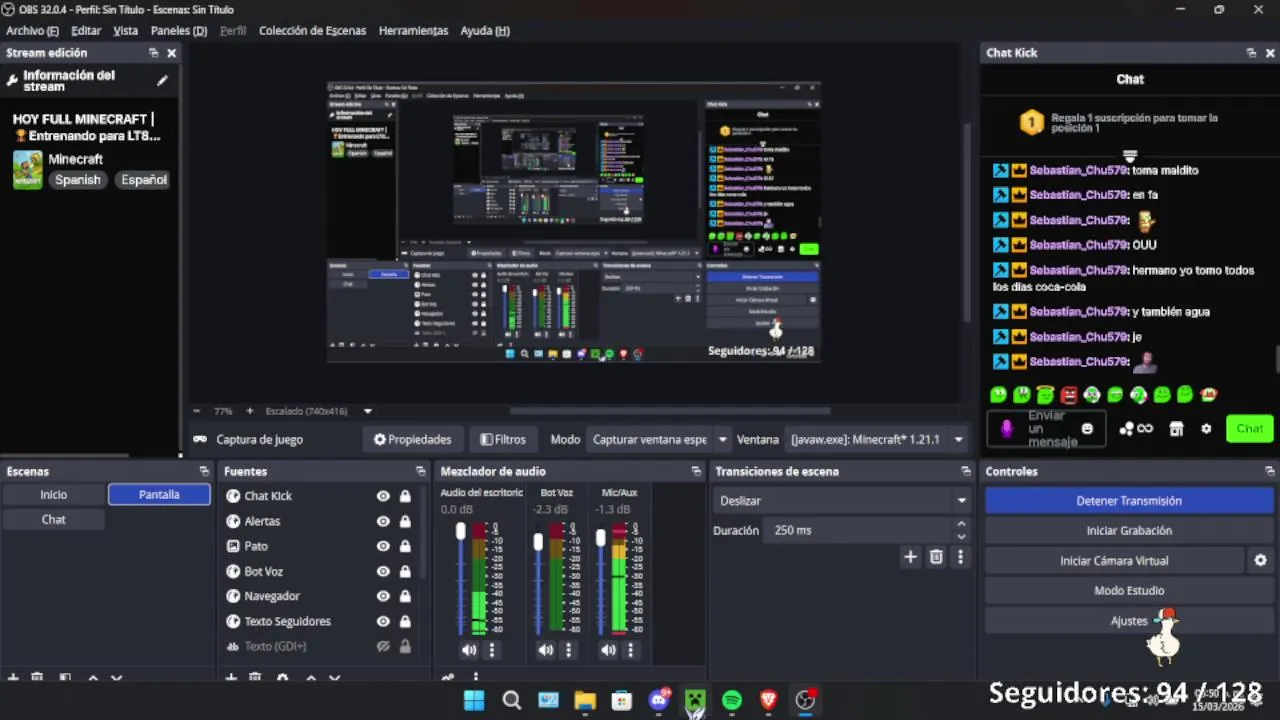Show the Texto (GDI+) source
This screenshot has width=1280, height=720.
pyautogui.click(x=383, y=646)
